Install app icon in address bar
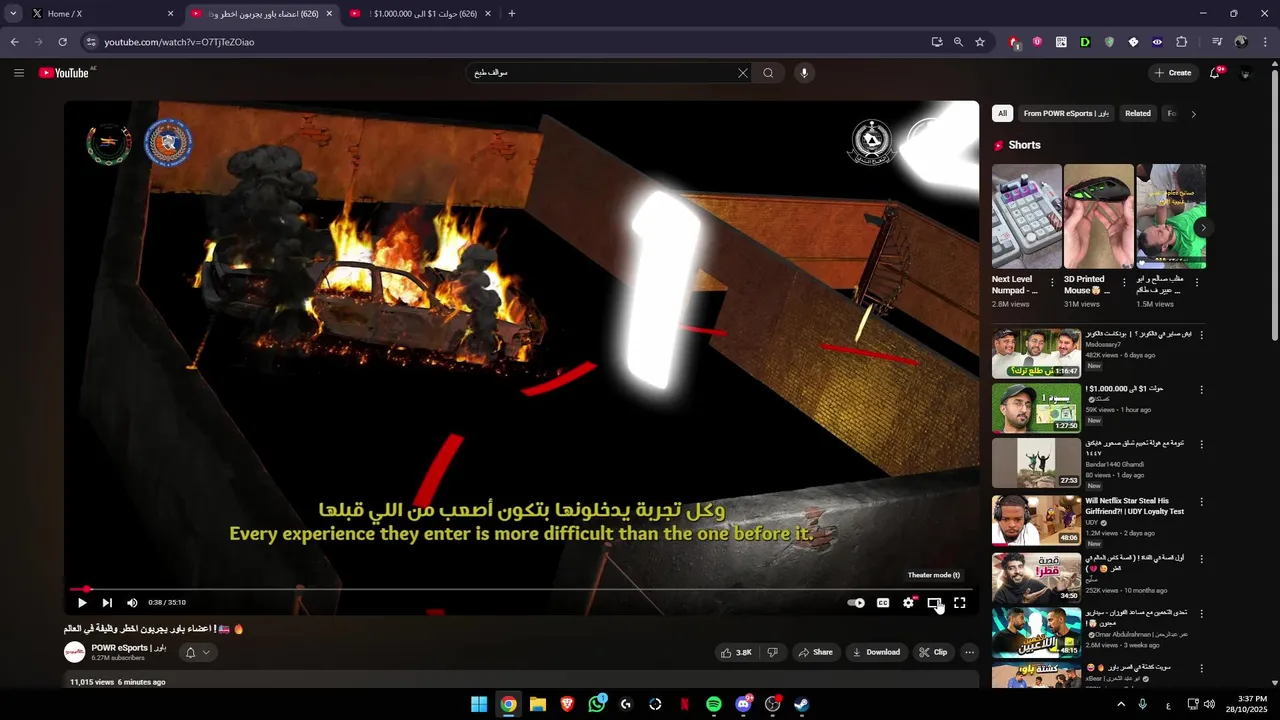Screen dimensions: 1280x720 (x=936, y=42)
